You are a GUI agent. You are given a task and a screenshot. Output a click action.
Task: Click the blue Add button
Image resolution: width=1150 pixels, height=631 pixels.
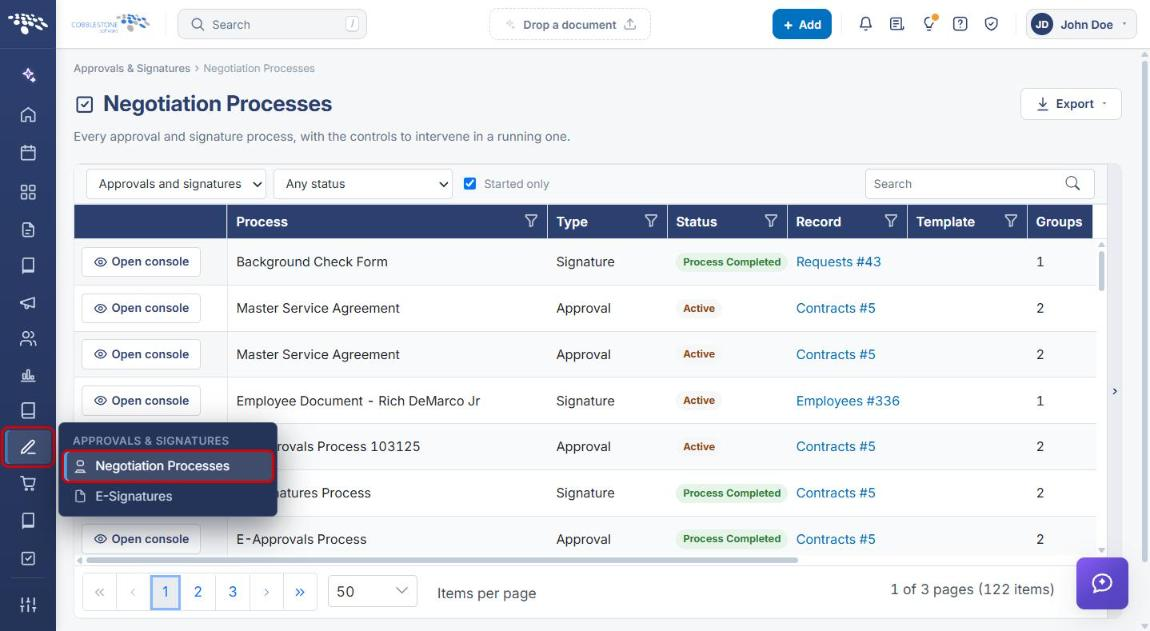coord(802,24)
